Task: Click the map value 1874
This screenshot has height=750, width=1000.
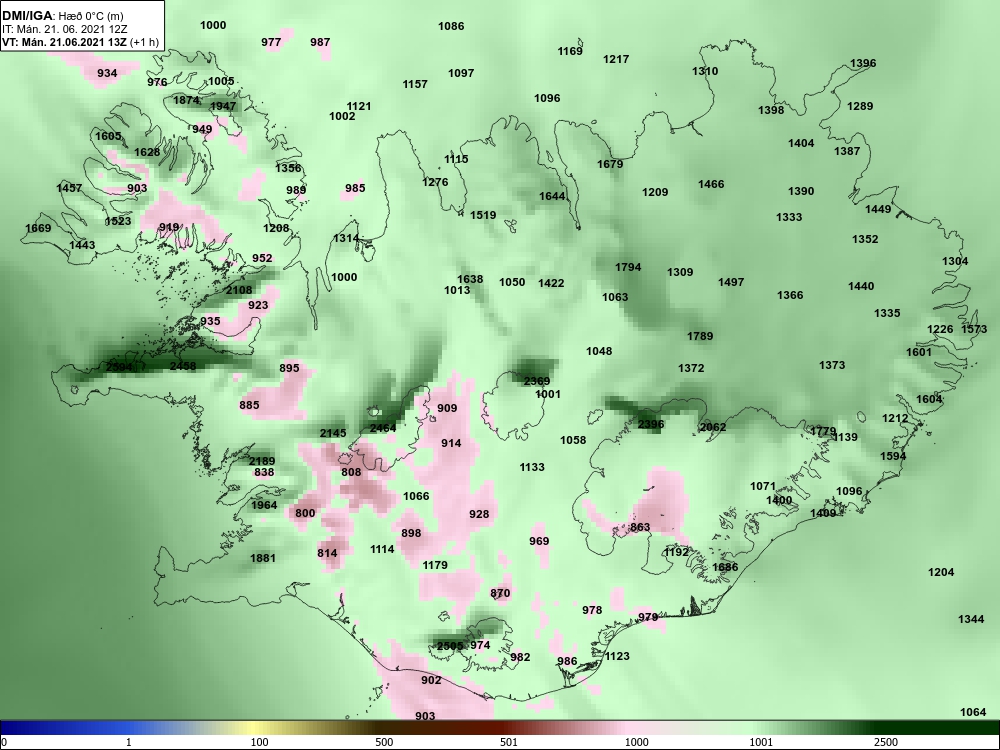Action: [186, 100]
